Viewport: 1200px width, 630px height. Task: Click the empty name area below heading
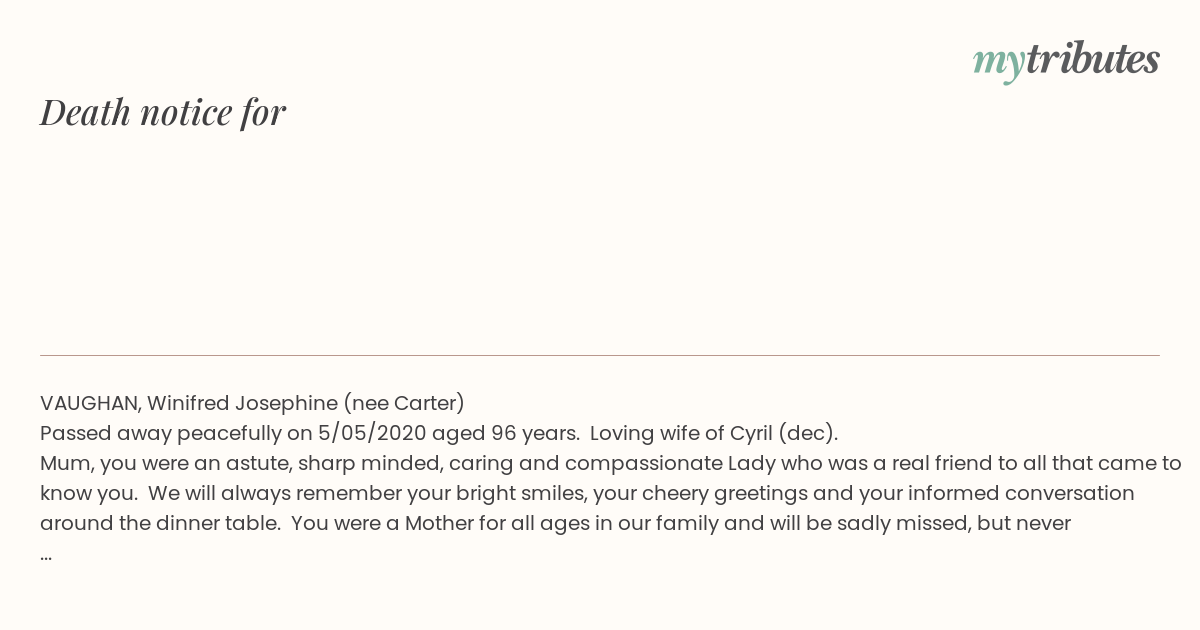click(x=600, y=240)
